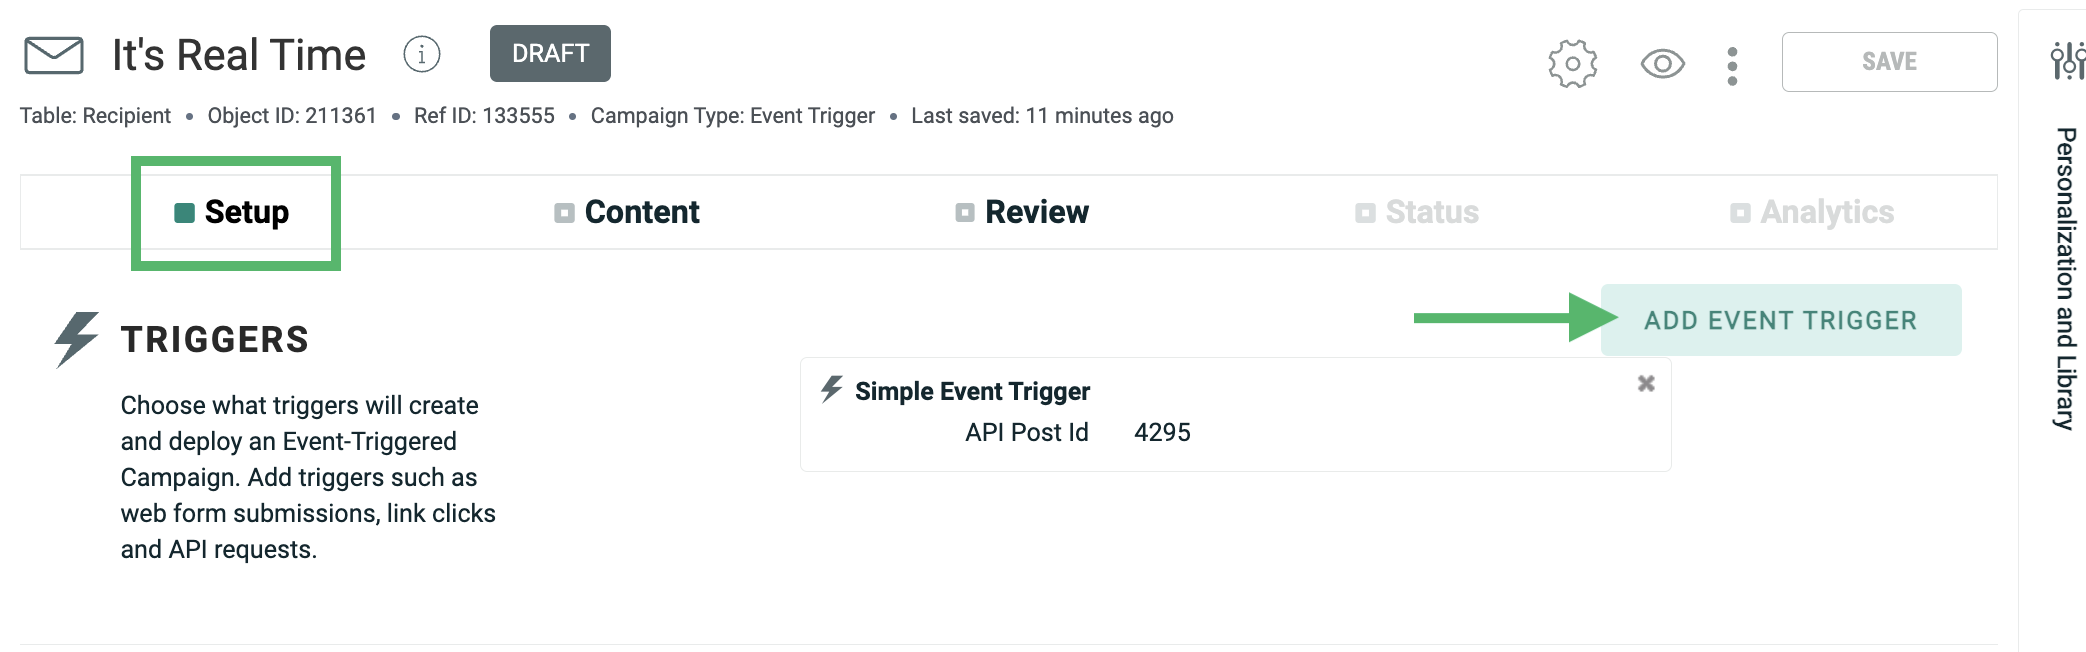Preview campaign with the eye icon
The image size is (2086, 652).
[x=1662, y=64]
